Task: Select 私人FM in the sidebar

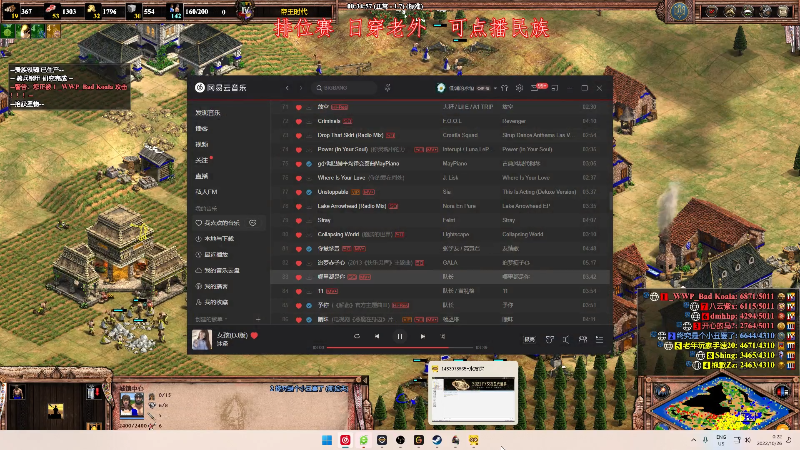Action: [206, 192]
